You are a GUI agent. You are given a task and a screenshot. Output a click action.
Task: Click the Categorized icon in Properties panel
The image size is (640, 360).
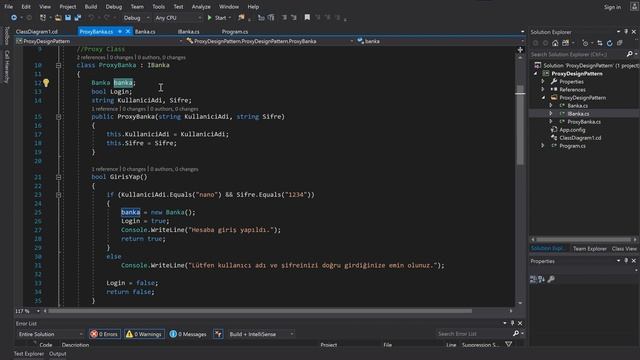click(533, 279)
